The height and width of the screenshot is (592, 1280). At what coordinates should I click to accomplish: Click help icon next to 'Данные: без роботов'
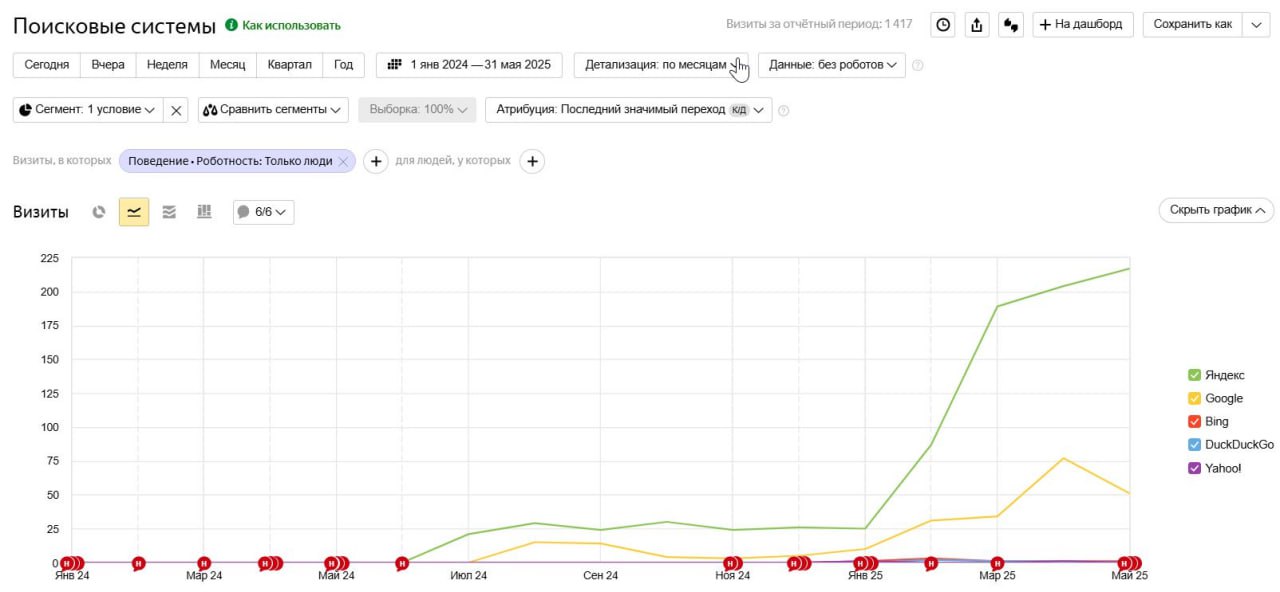pyautogui.click(x=918, y=65)
